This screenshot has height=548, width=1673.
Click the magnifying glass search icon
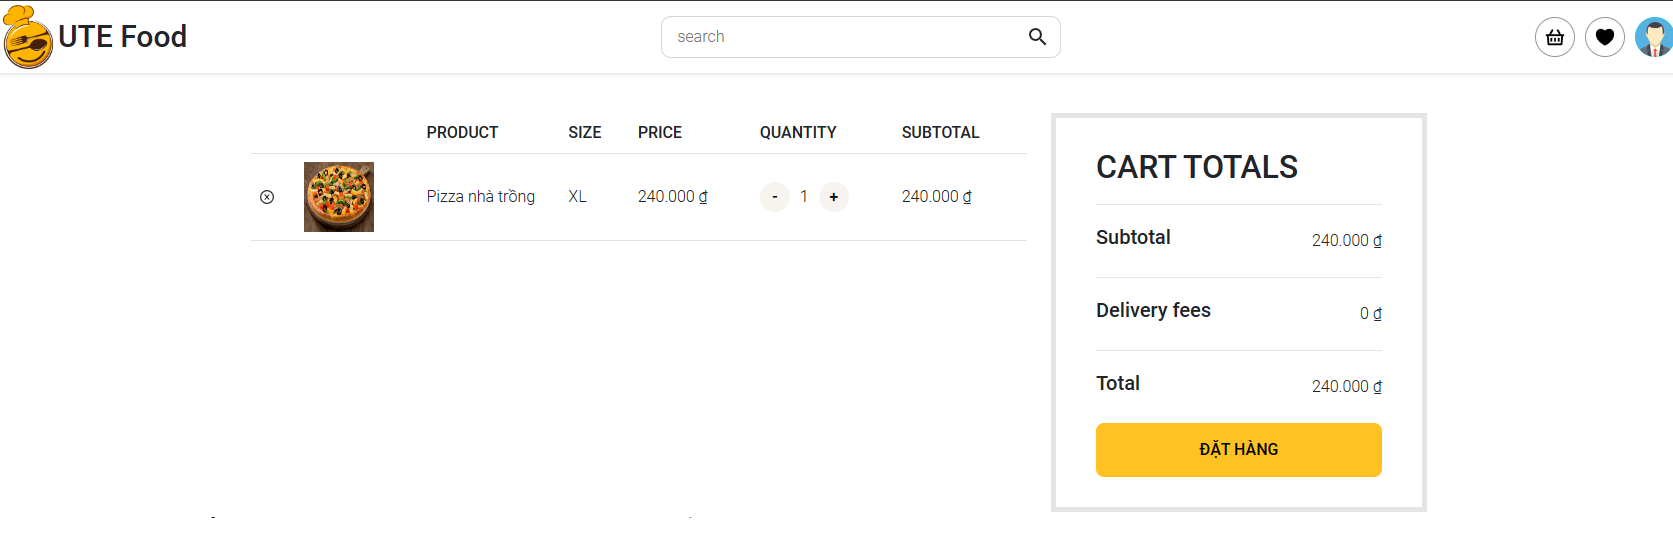[x=1037, y=37]
